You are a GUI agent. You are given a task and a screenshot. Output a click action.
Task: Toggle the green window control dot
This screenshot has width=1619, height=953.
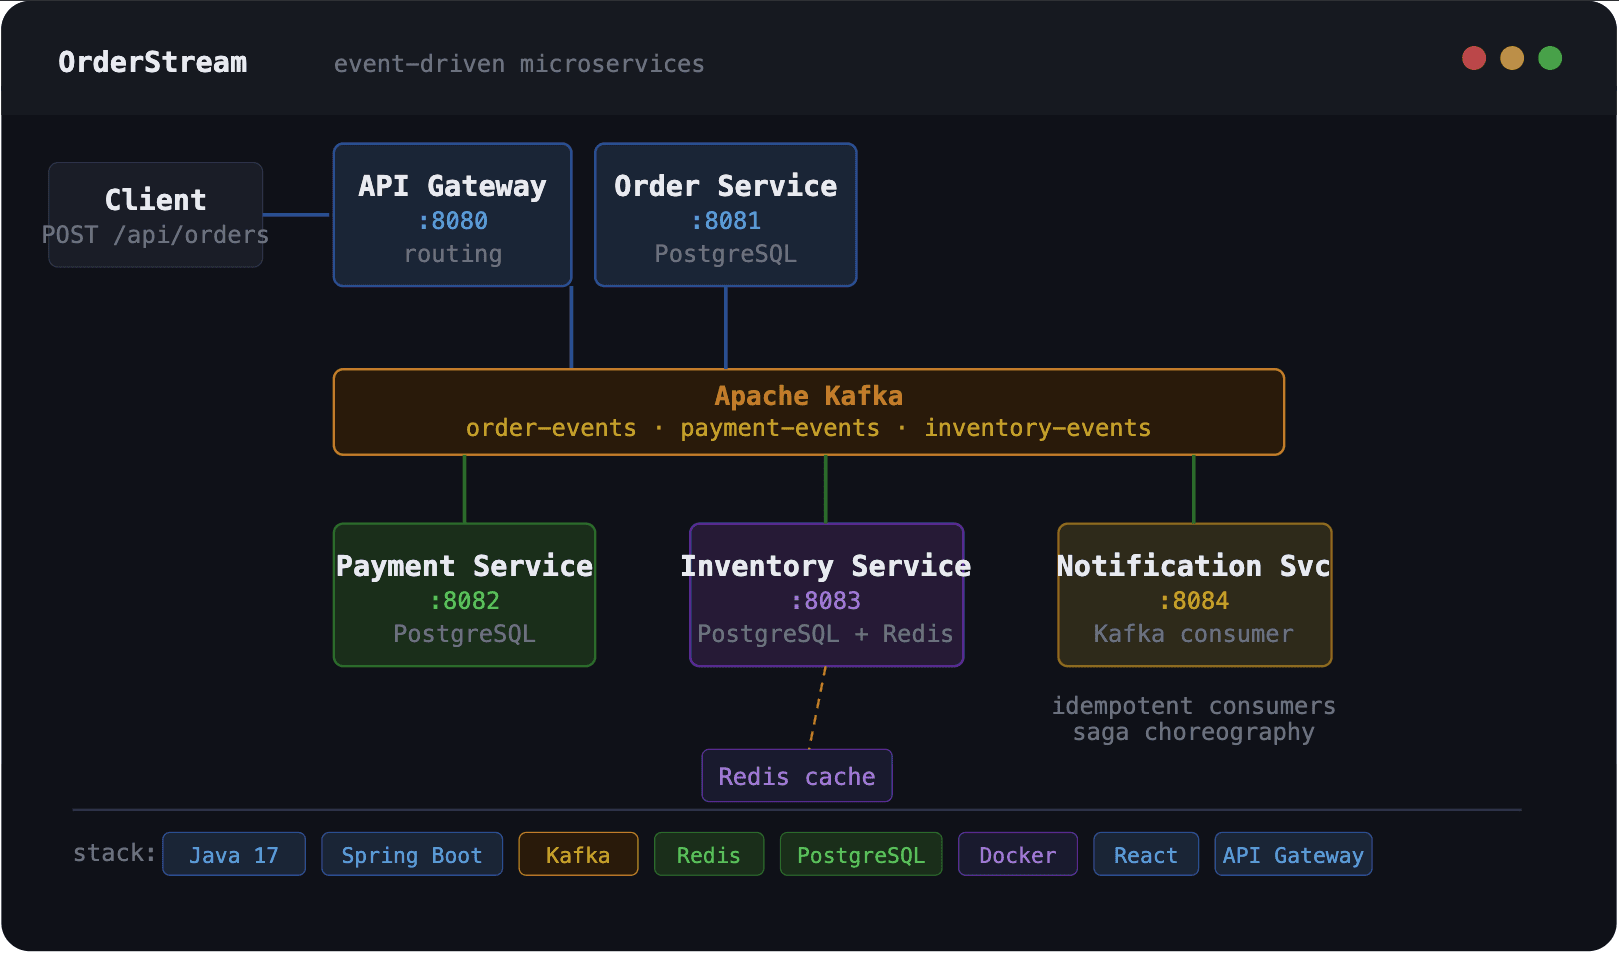coord(1550,58)
